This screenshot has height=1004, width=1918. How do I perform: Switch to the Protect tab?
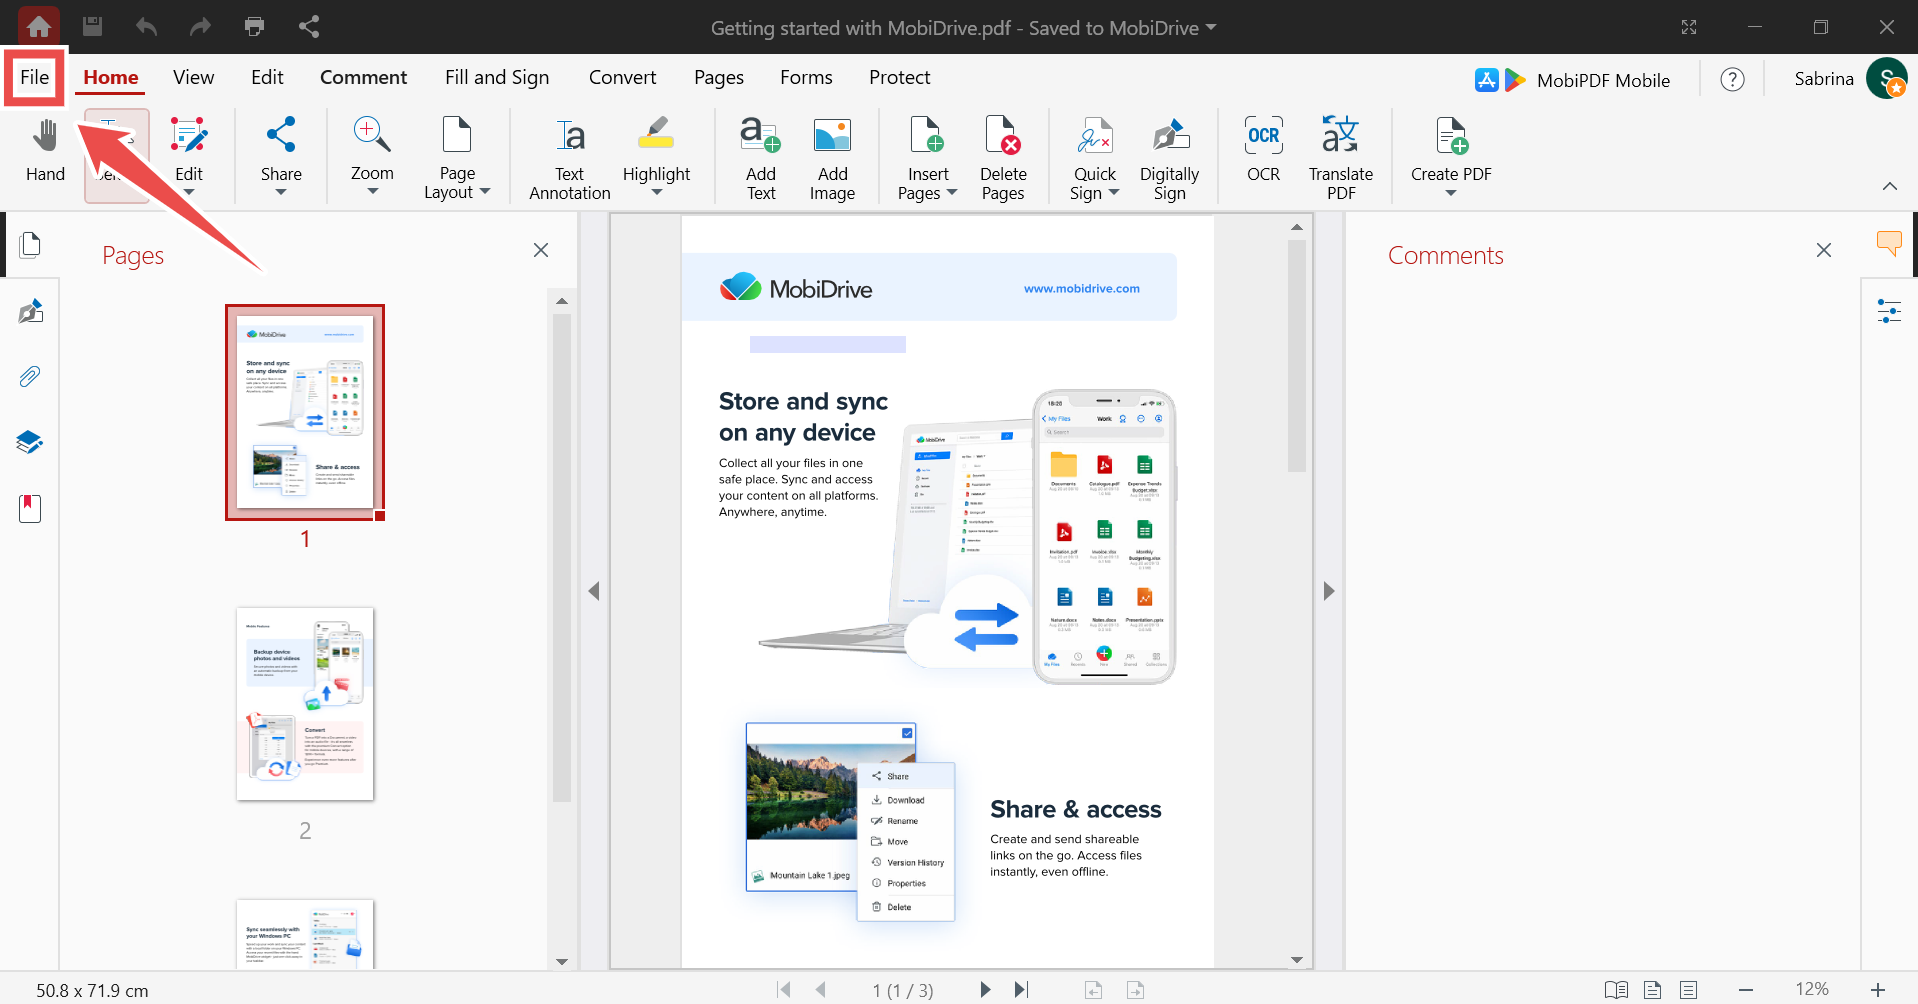tap(899, 77)
